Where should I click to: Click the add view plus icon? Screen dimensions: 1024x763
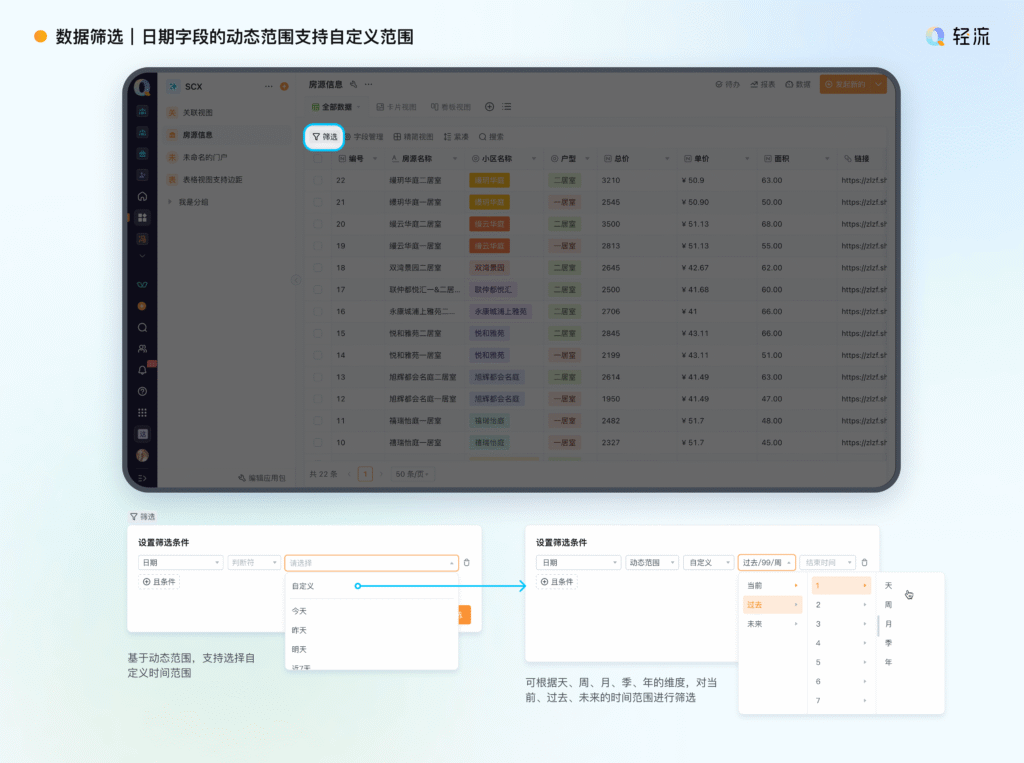489,107
